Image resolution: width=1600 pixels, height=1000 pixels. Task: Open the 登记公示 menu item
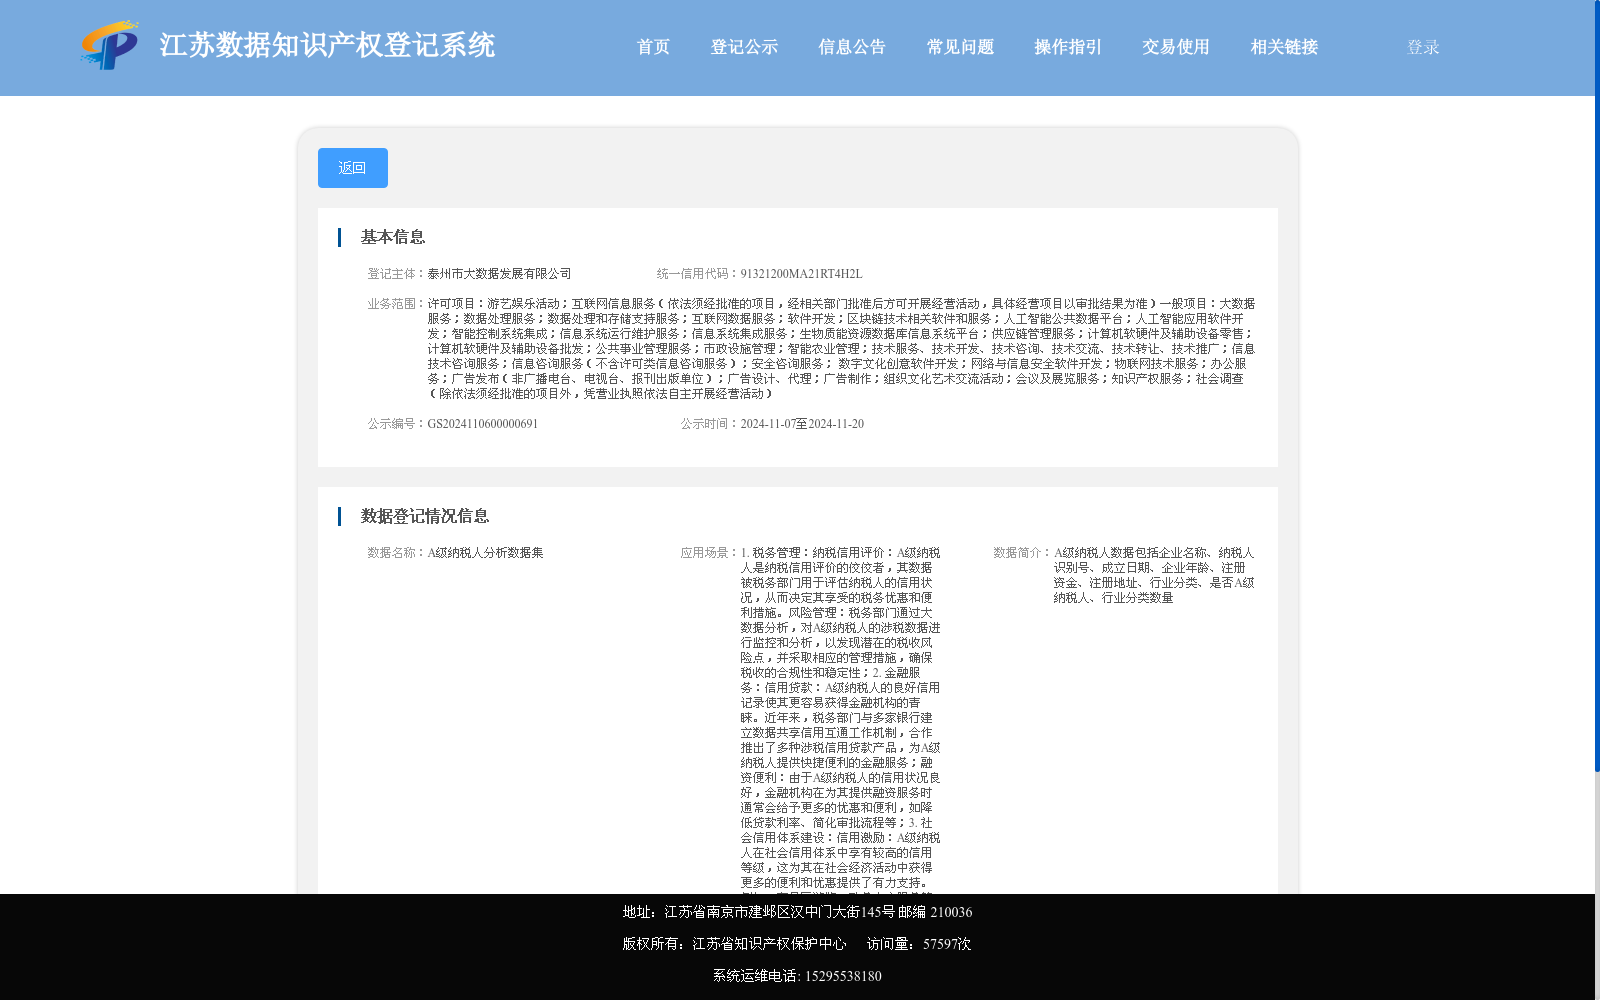[x=744, y=47]
